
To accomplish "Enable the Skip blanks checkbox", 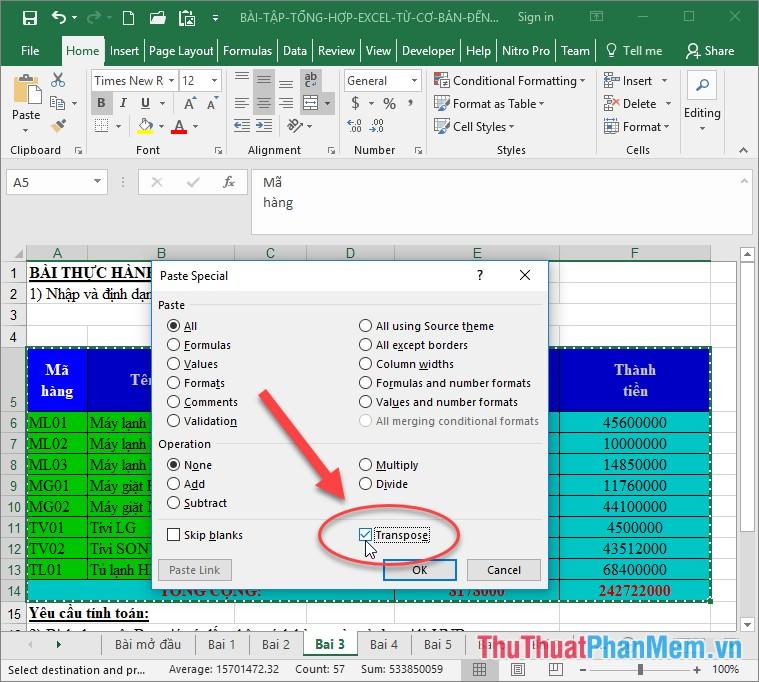I will pos(174,535).
